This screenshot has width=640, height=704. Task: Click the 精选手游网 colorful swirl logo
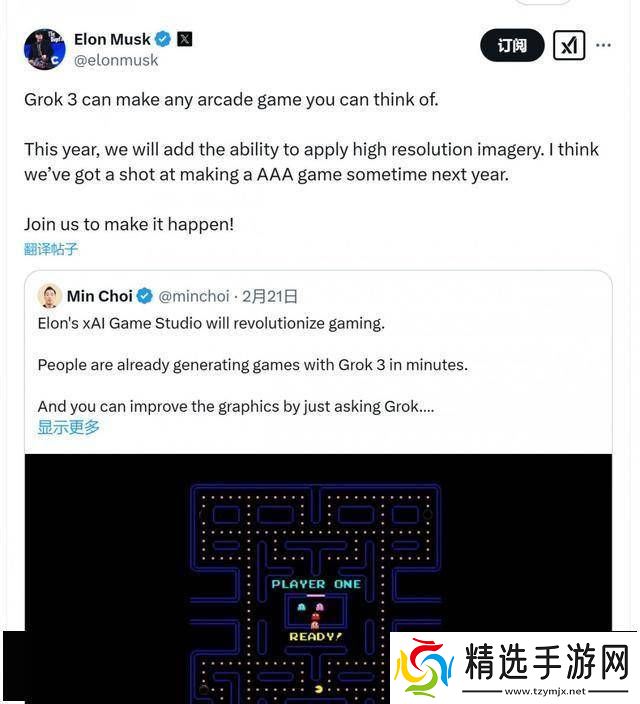424,668
